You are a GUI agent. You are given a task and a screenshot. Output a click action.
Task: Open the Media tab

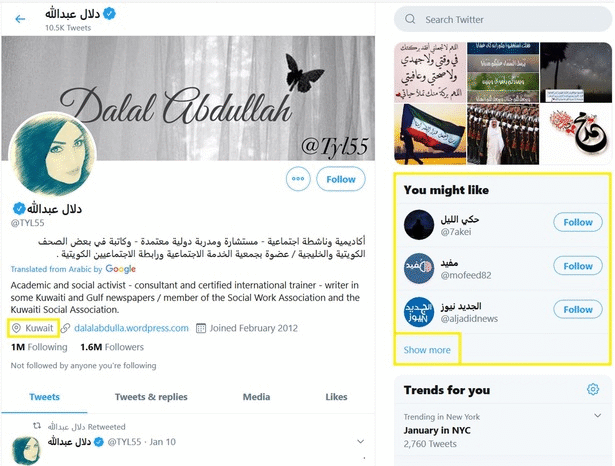[x=256, y=397]
